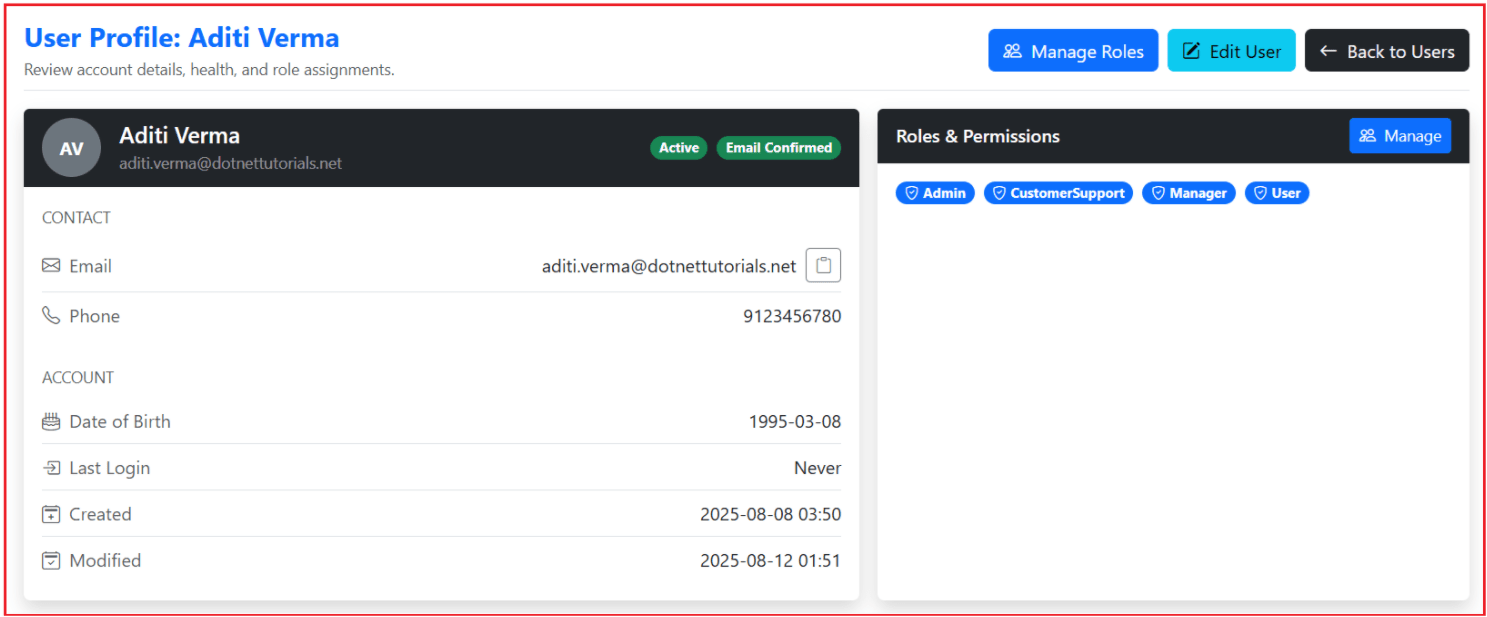Click the people icon inside Manage Roles button

point(1013,50)
